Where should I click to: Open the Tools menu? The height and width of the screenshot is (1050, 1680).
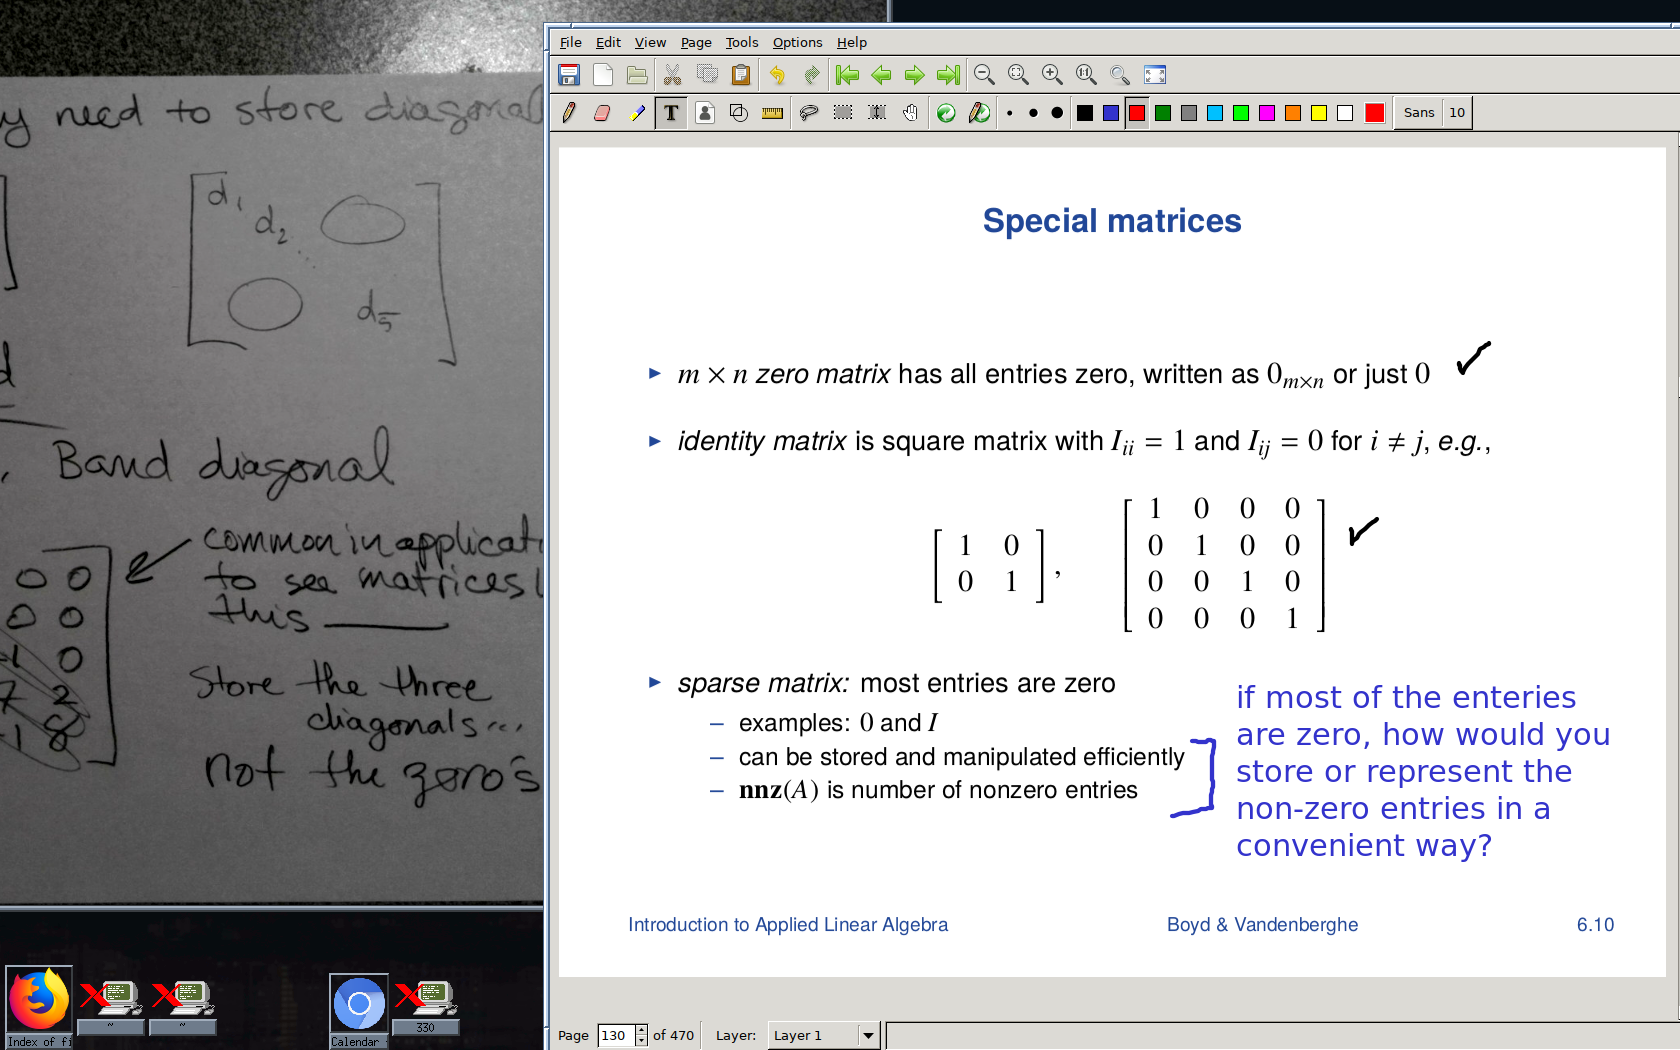pyautogui.click(x=741, y=42)
